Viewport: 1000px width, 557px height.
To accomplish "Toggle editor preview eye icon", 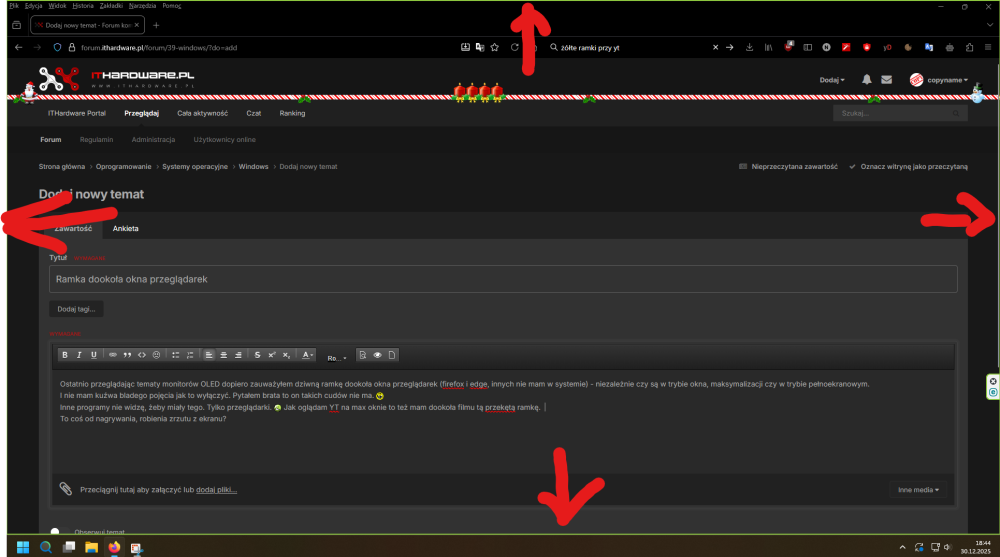I will click(378, 355).
